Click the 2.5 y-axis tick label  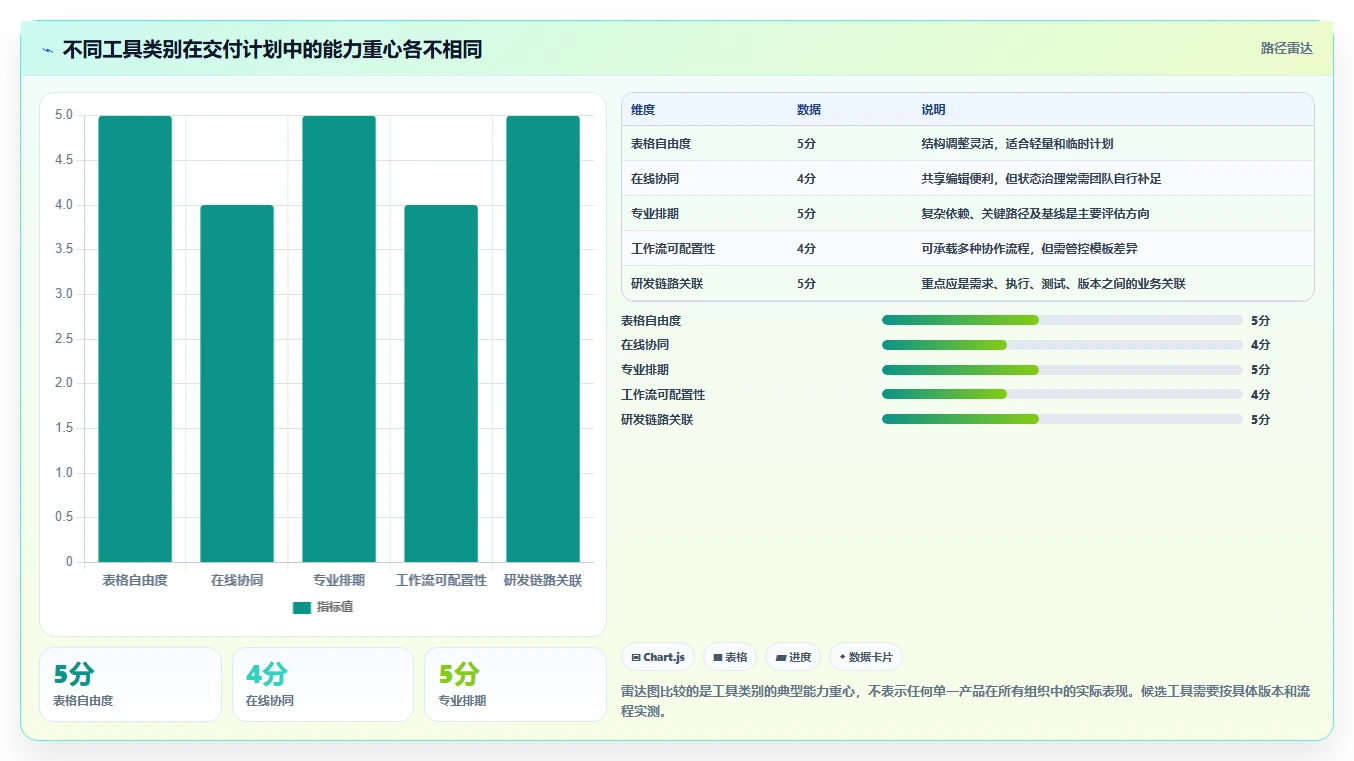click(63, 339)
